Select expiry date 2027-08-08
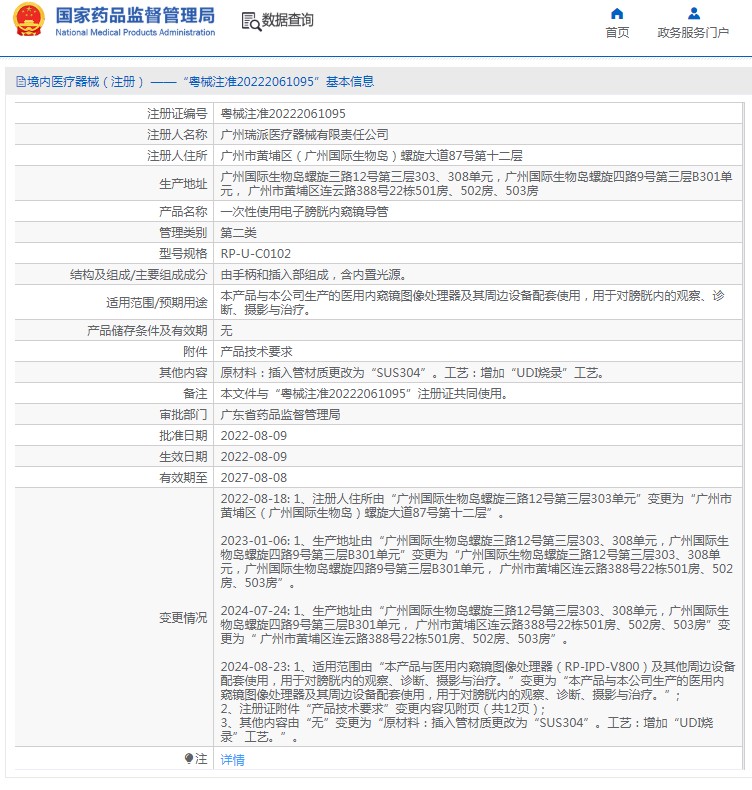This screenshot has height=790, width=752. (x=253, y=478)
